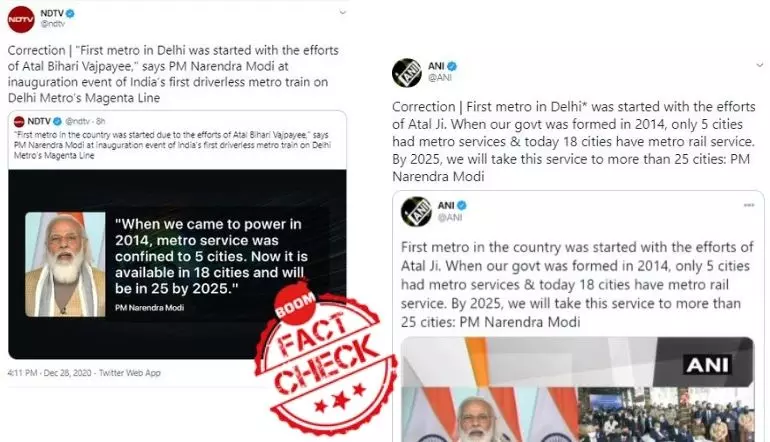Screen dimensions: 770x442
Task: Click the BOOM Fact Check stamp
Action: (x=326, y=357)
